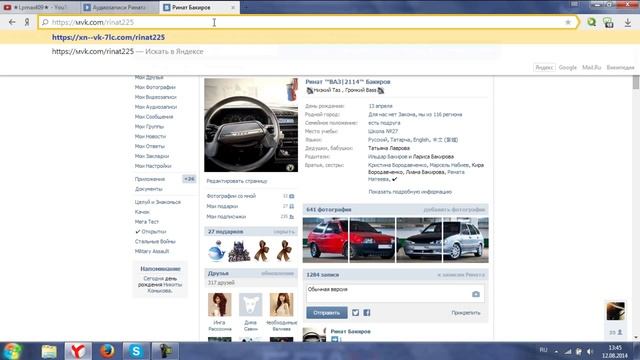Choose Google search engine option
The height and width of the screenshot is (360, 640).
(567, 67)
